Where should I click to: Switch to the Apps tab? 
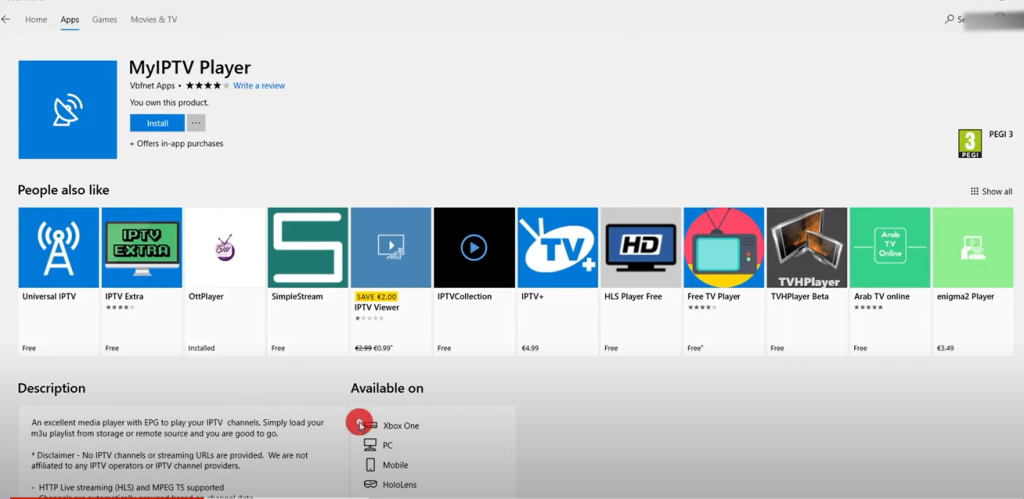tap(70, 20)
